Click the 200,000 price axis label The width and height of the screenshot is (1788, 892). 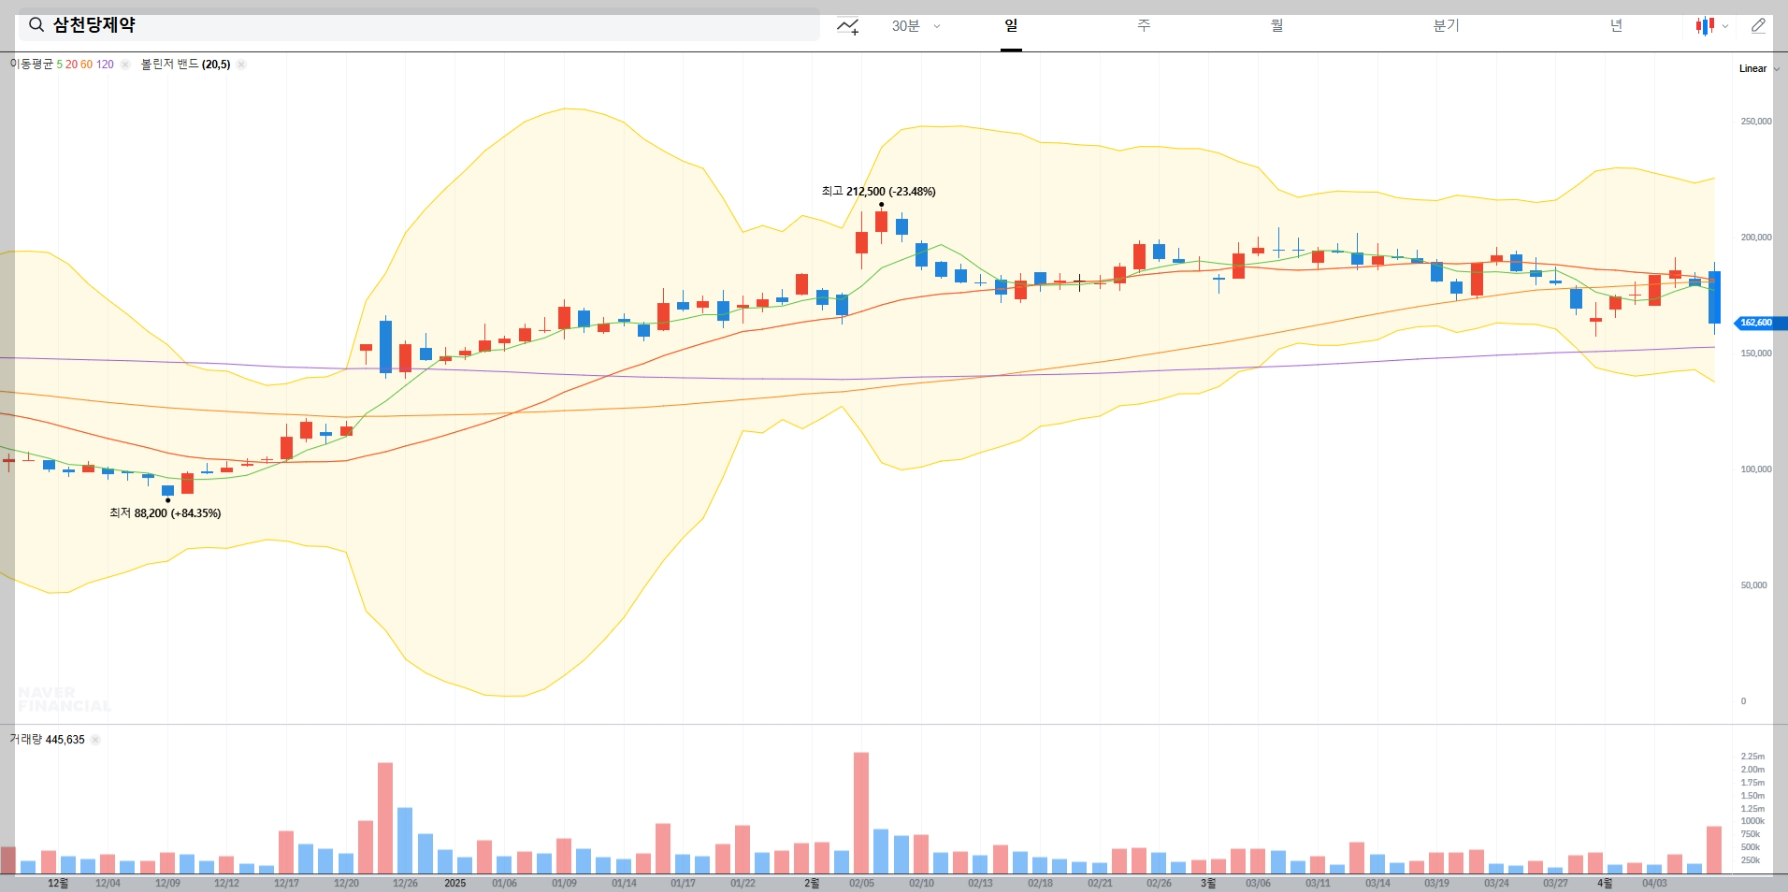[1756, 237]
